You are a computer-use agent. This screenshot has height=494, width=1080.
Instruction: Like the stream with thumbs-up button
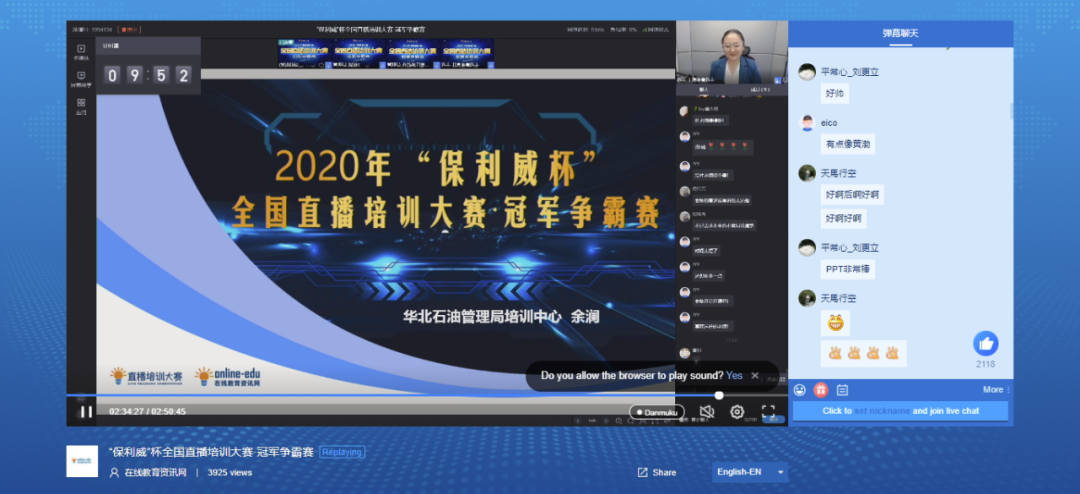[x=986, y=343]
